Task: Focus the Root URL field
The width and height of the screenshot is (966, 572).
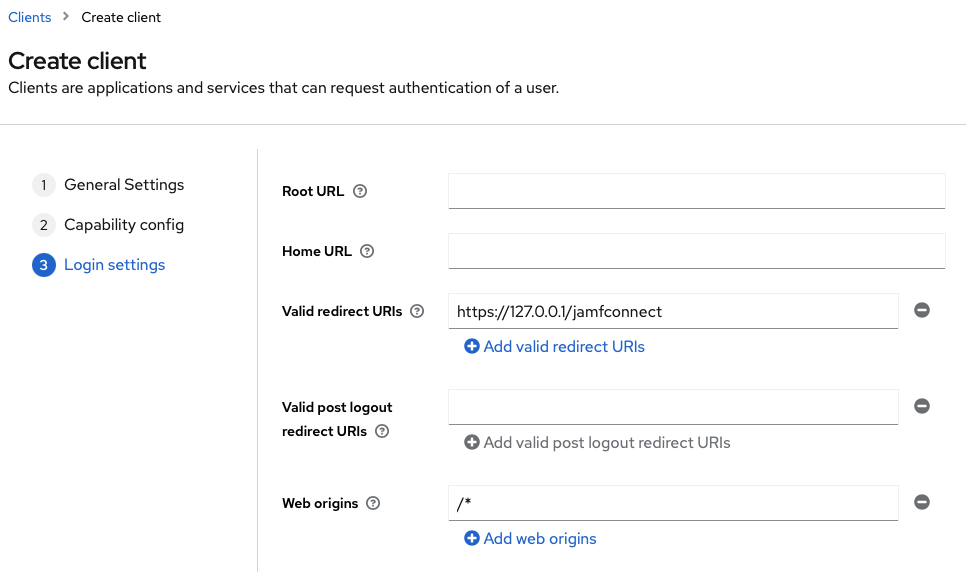Action: (x=697, y=191)
